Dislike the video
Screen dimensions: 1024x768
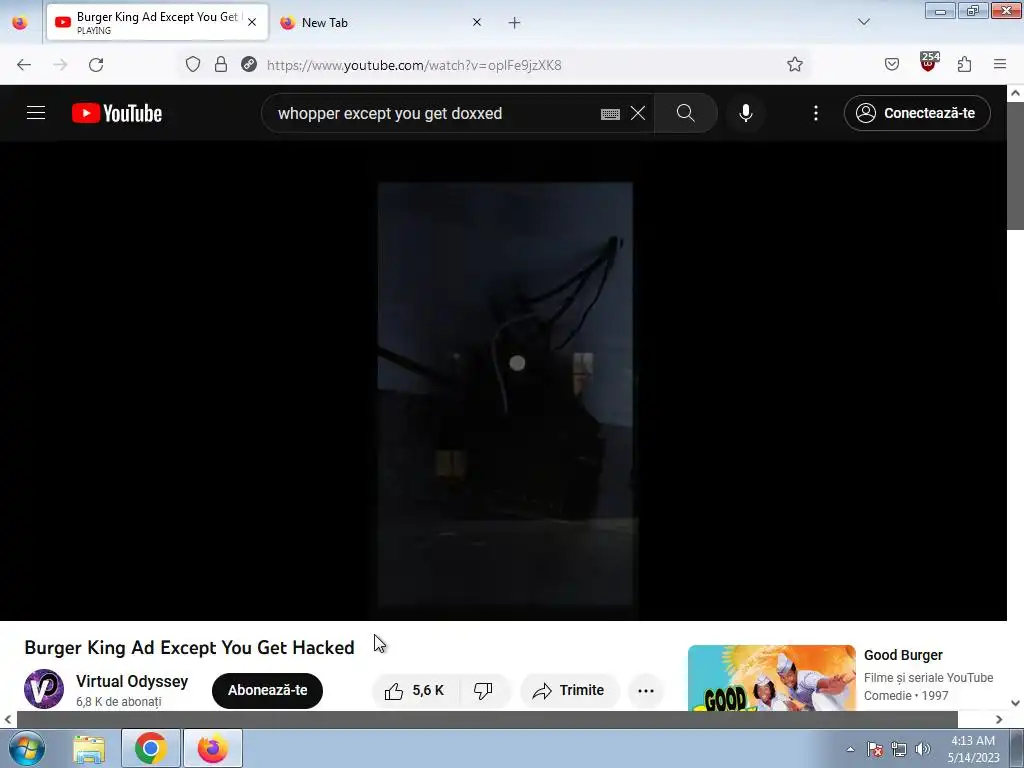tap(483, 690)
